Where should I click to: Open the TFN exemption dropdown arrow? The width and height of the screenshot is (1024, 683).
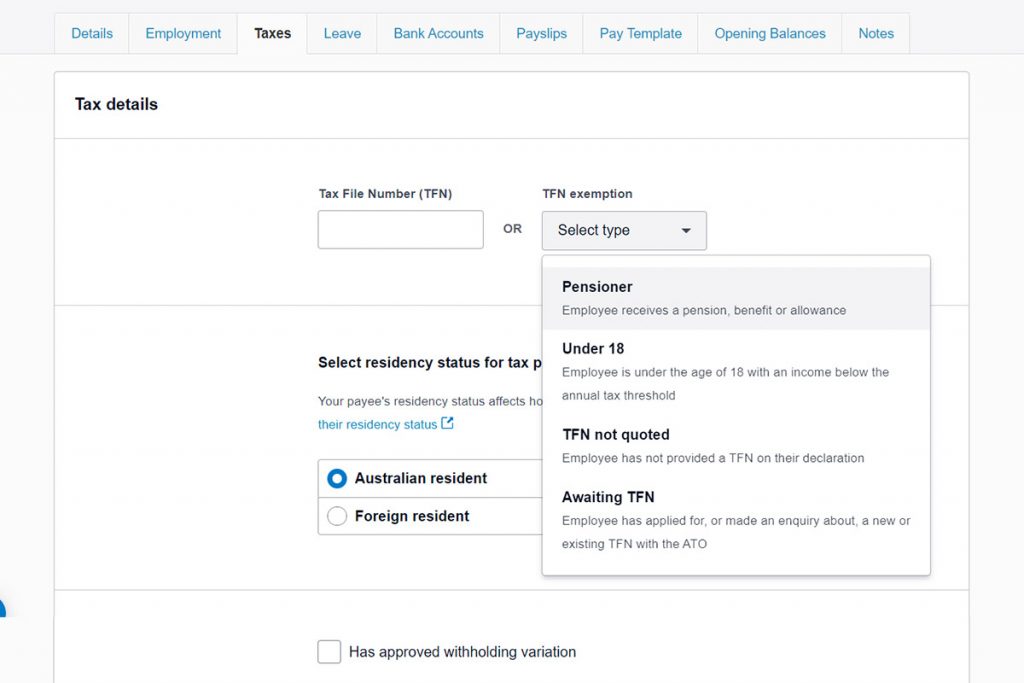[x=686, y=230]
